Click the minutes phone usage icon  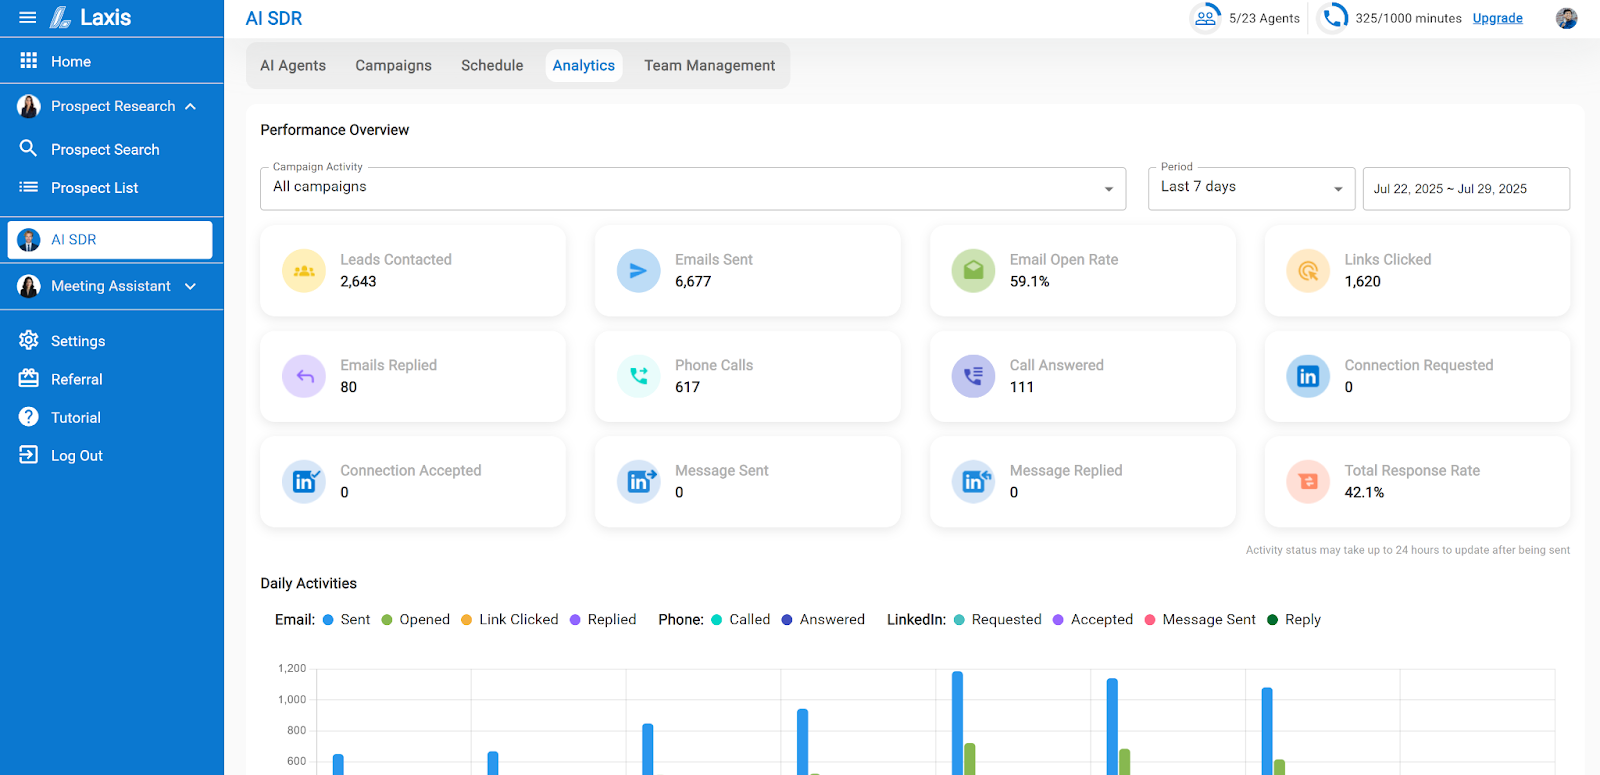pos(1333,18)
